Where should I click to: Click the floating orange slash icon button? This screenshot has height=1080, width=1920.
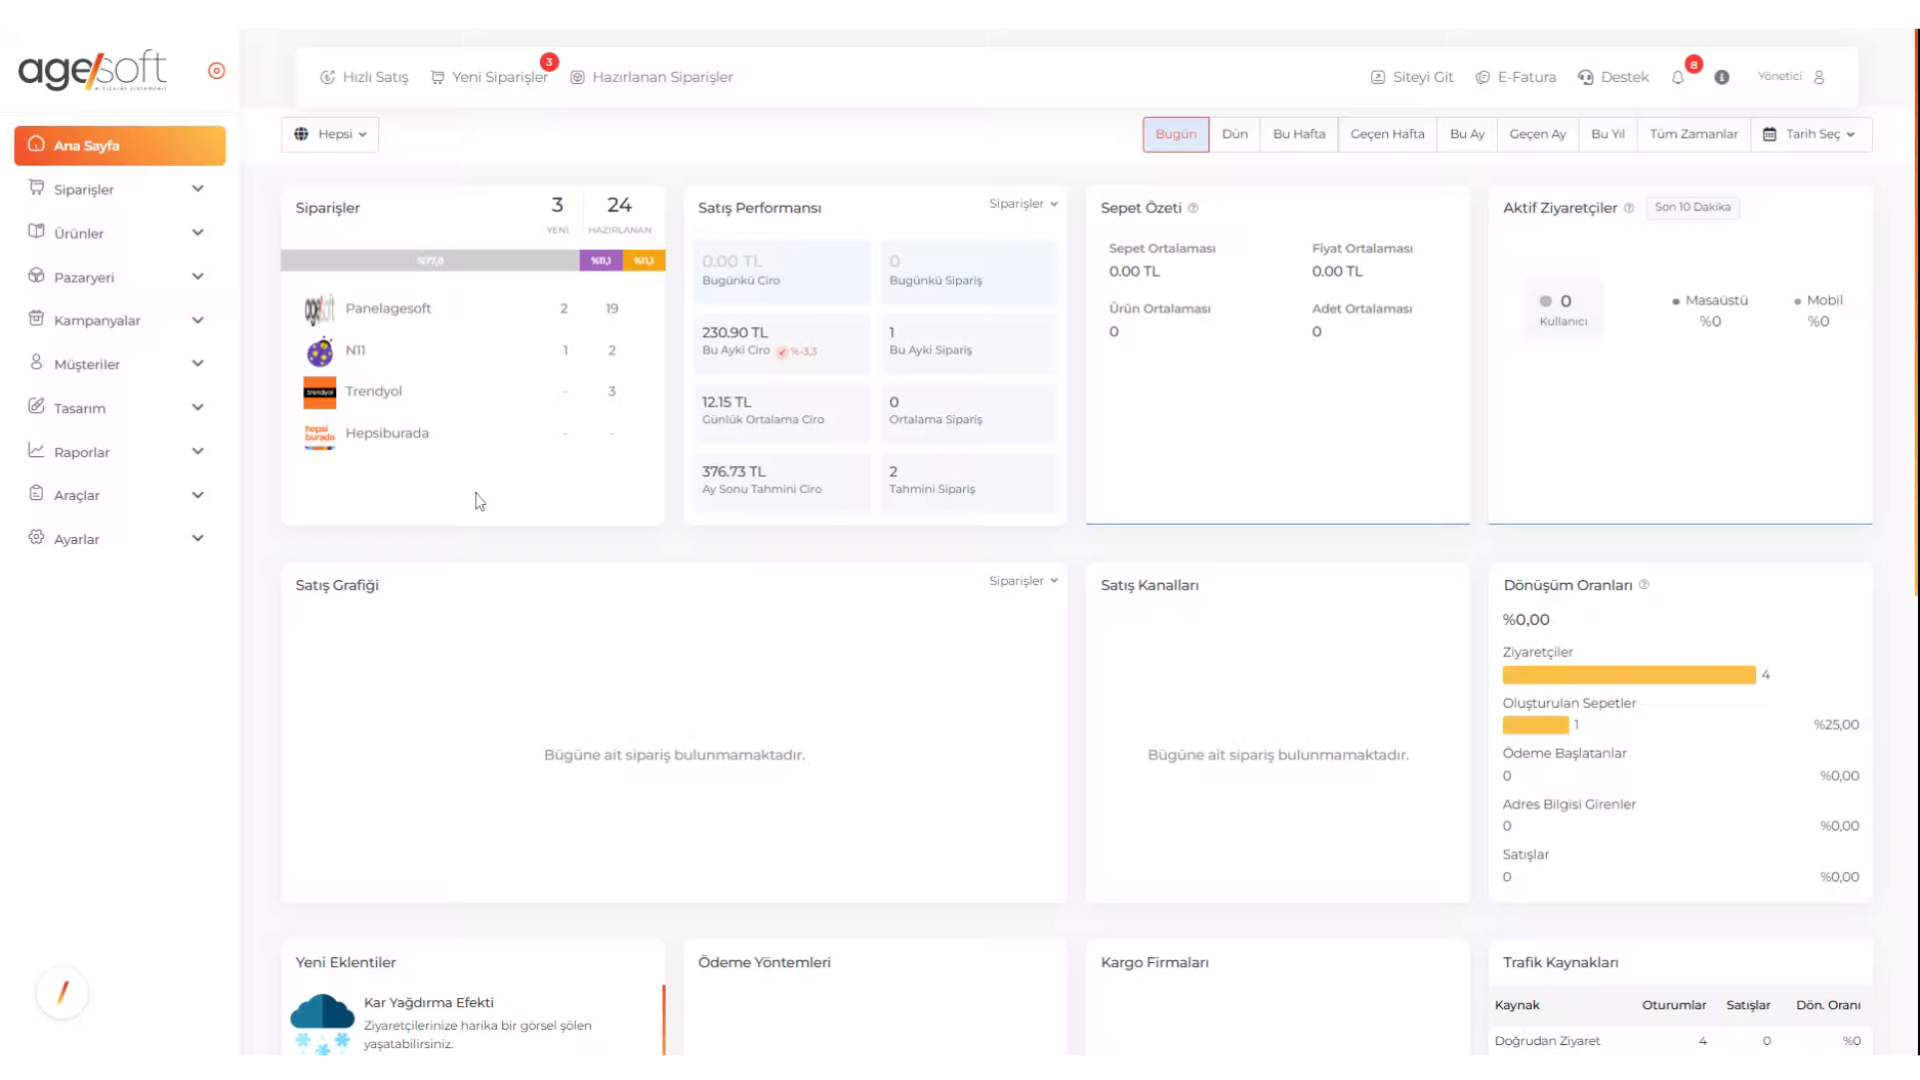[62, 992]
